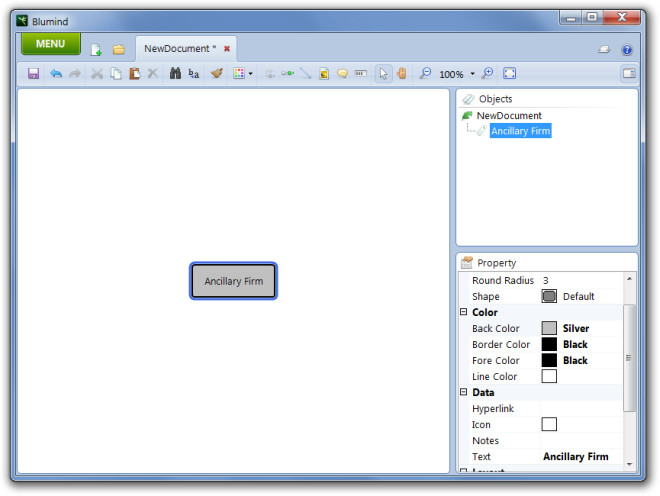
Task: Add an icon mark with the yellow note icon
Action: 324,74
